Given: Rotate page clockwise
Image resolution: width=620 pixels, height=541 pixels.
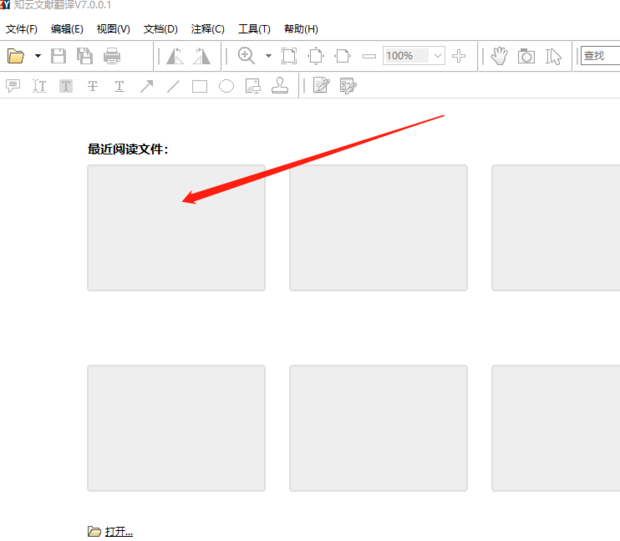Looking at the screenshot, I should point(202,56).
